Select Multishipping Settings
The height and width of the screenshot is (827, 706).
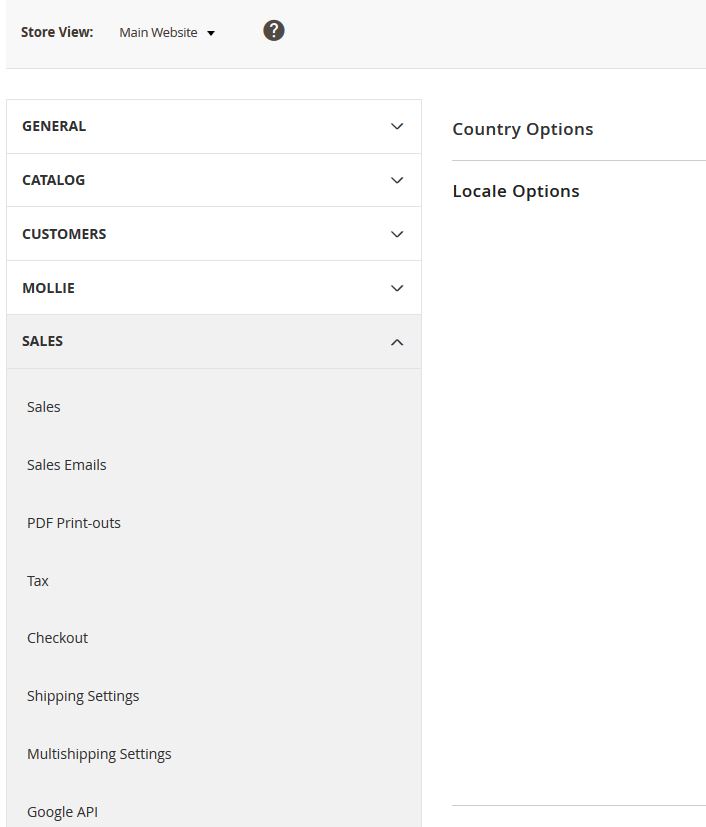(99, 753)
